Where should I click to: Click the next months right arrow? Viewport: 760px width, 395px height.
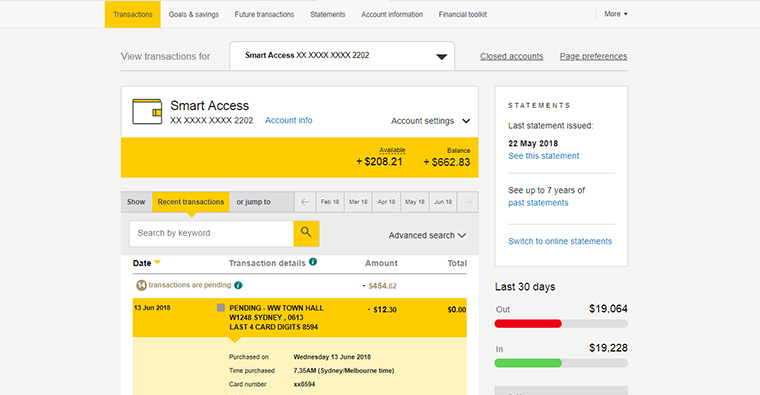coord(468,202)
